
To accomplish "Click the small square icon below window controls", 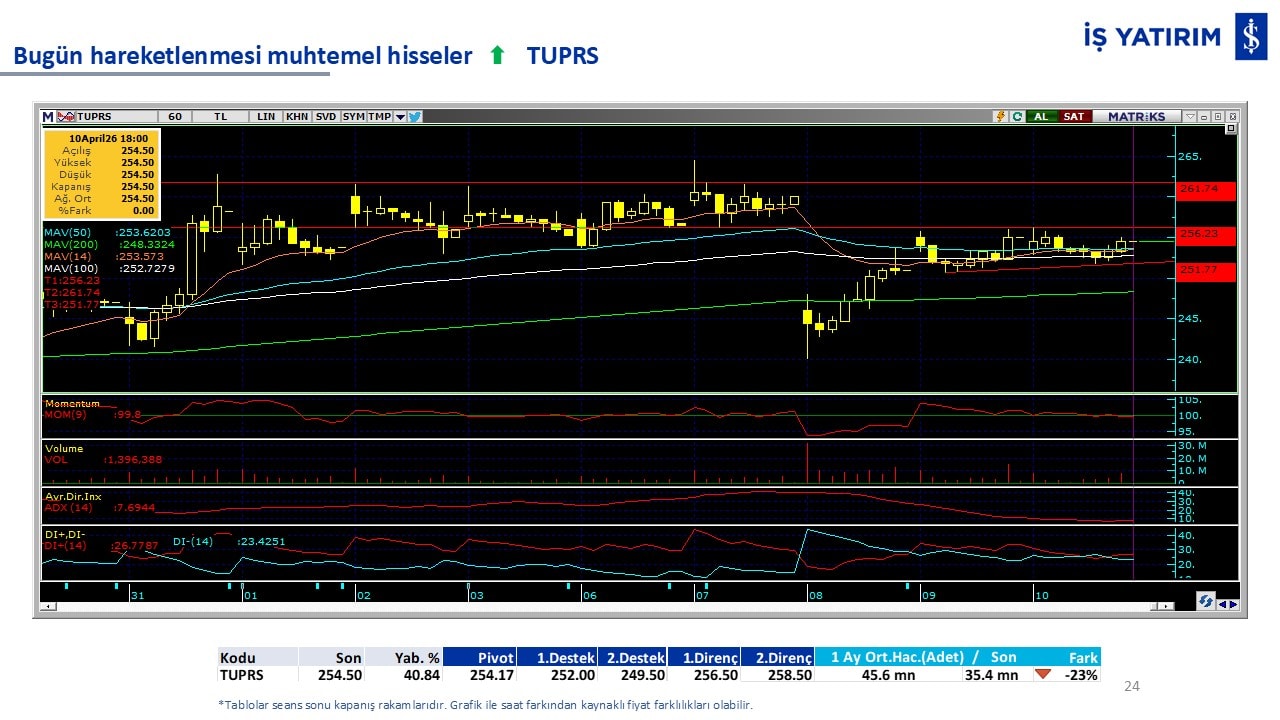I will point(1230,129).
